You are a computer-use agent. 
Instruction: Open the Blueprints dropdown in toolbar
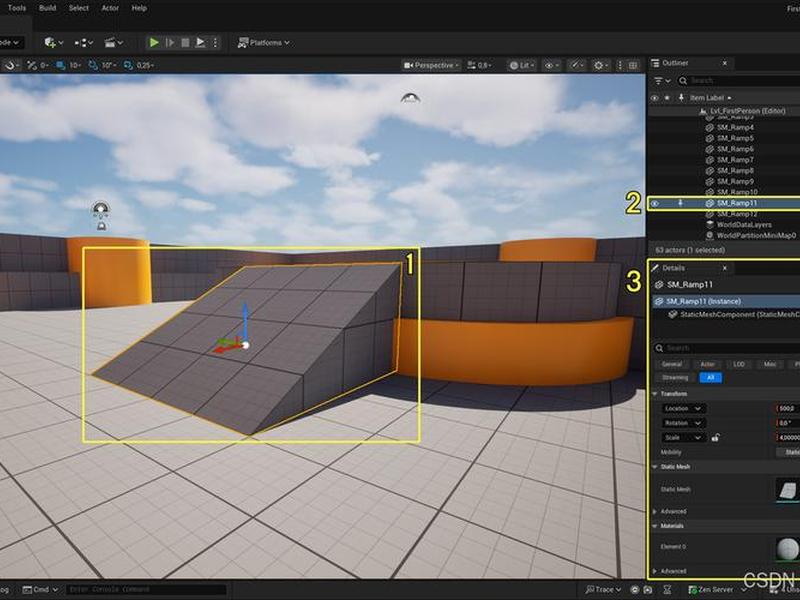(84, 43)
